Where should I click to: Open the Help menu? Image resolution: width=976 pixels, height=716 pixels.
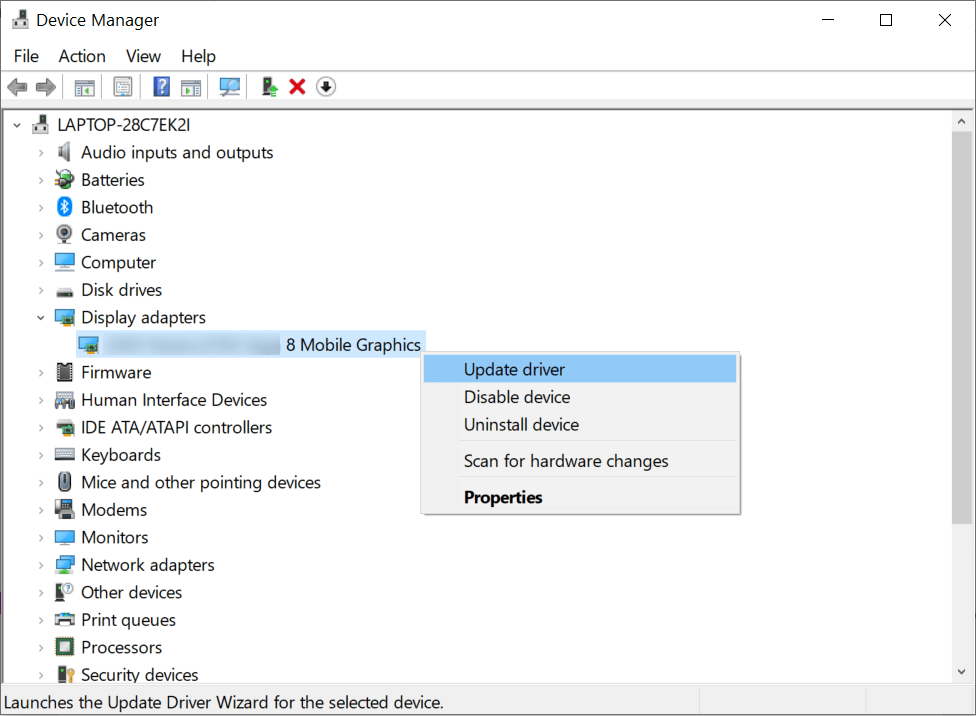(x=199, y=56)
